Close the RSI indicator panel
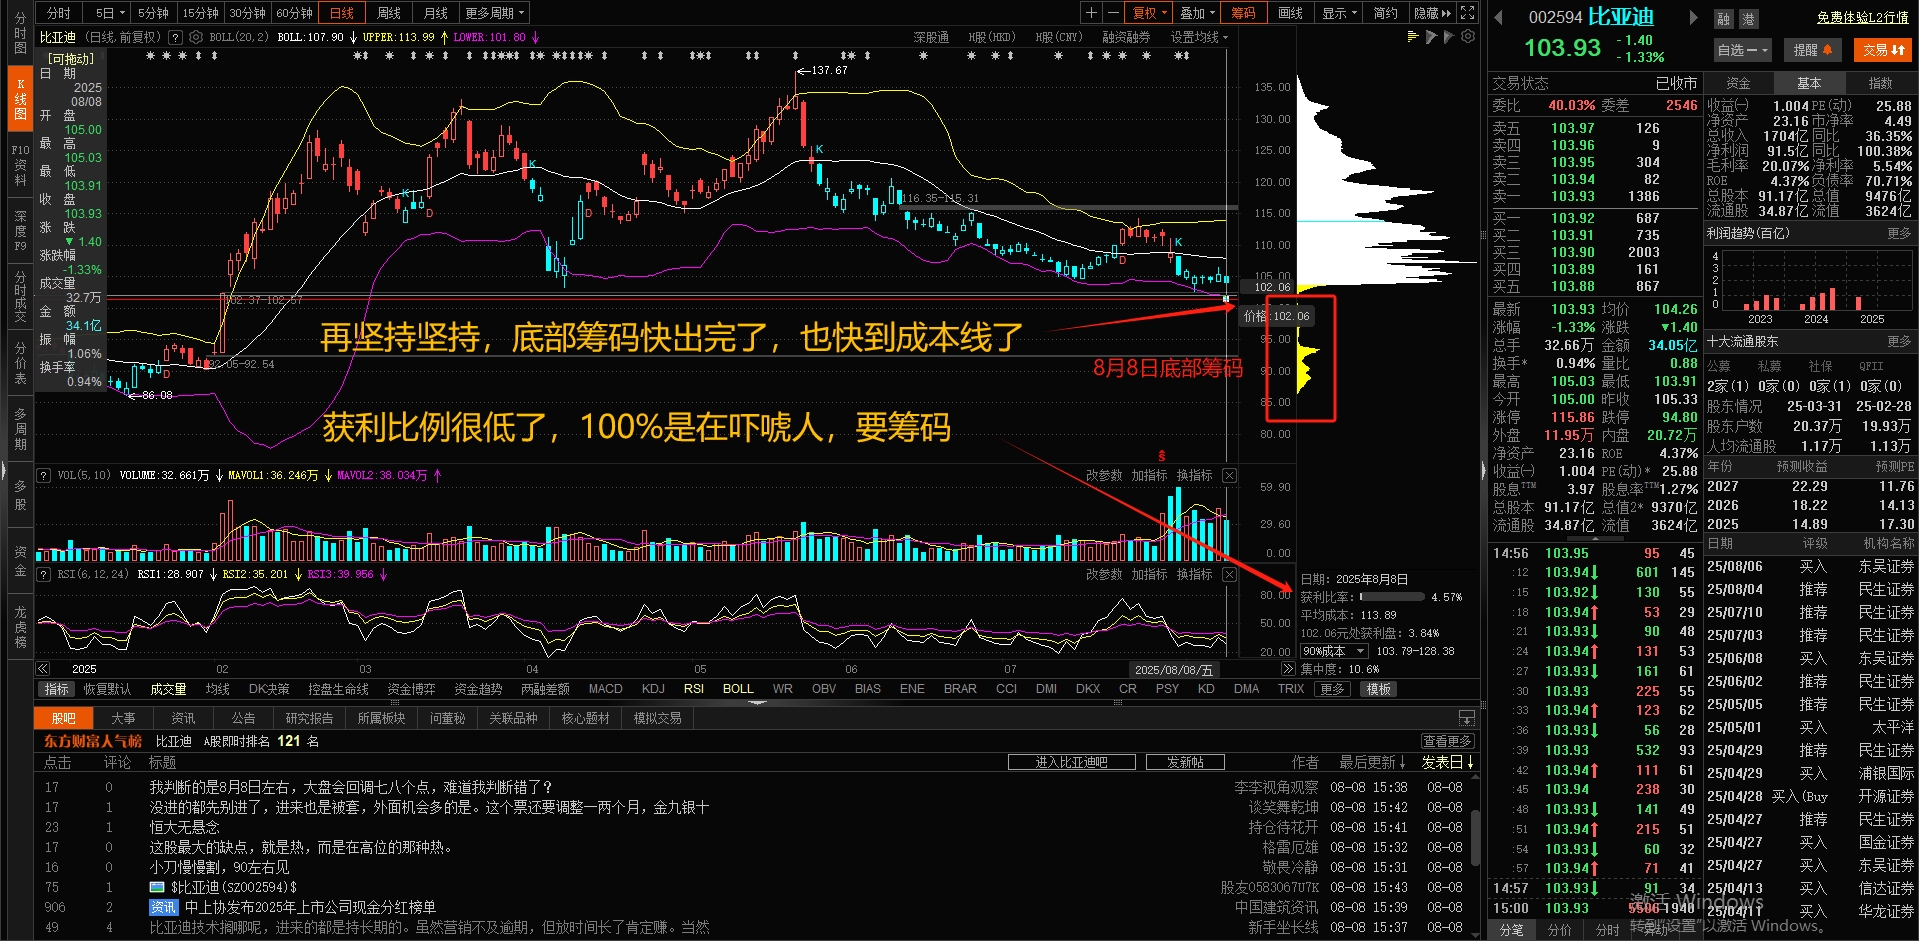Screen dimensions: 1919x941 coord(1230,574)
